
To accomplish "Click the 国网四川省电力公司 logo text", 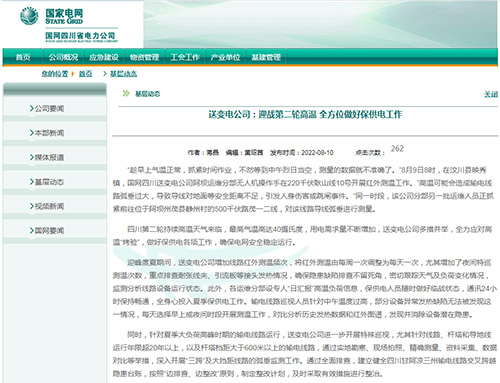I will 80,36.
